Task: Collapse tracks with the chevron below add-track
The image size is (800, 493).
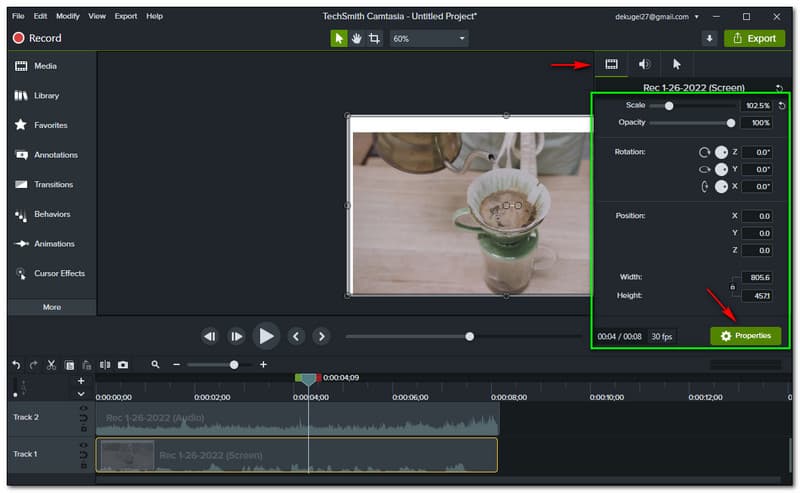Action: click(x=81, y=394)
